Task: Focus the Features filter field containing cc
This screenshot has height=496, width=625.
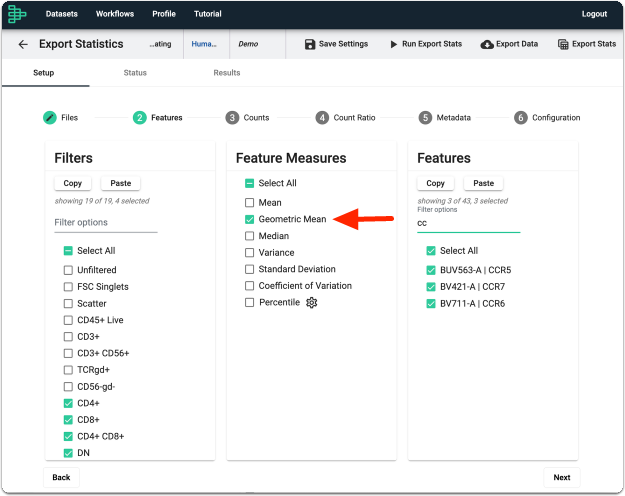Action: pos(468,224)
